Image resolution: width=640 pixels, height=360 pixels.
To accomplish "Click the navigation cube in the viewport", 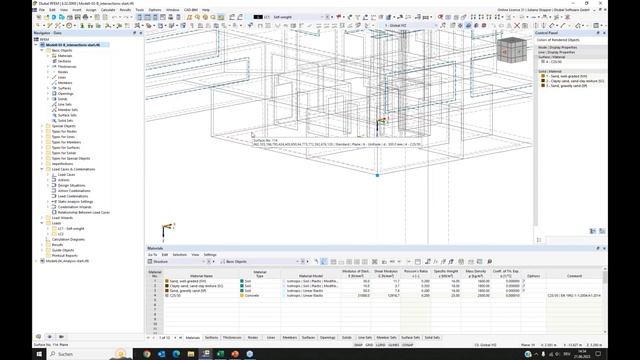I will click(512, 50).
